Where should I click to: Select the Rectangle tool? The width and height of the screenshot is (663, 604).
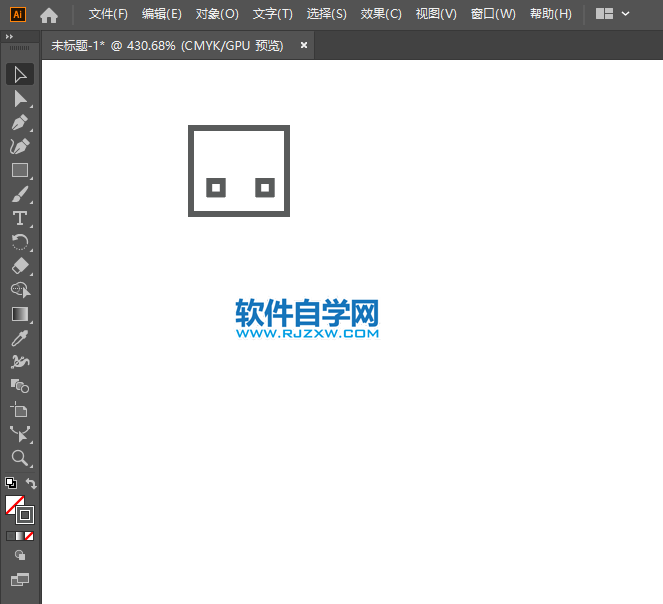tap(20, 170)
